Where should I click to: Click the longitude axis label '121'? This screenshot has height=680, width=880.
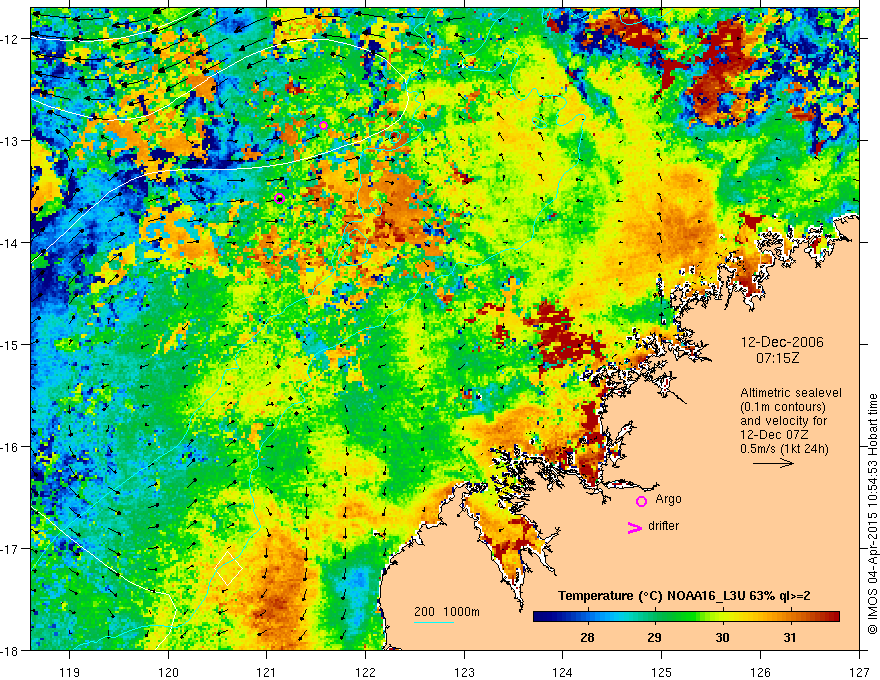point(267,673)
